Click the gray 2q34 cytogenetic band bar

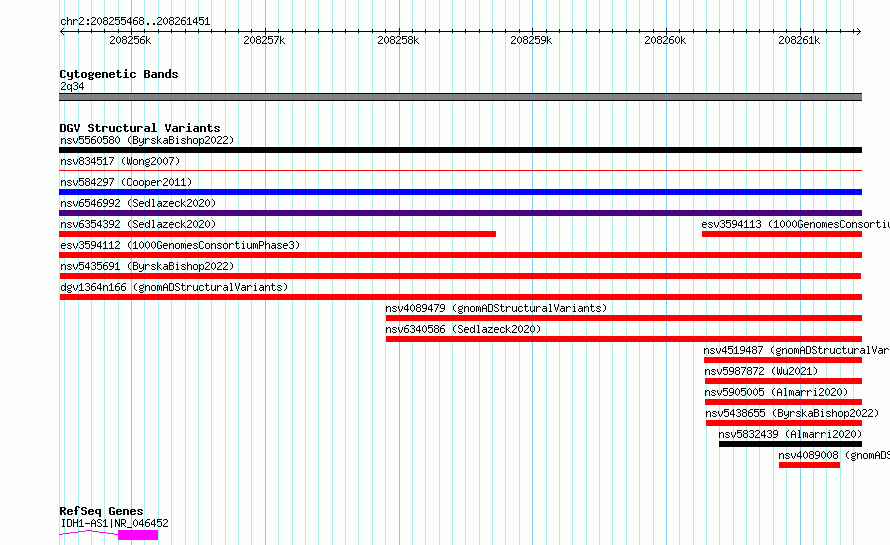pos(460,97)
